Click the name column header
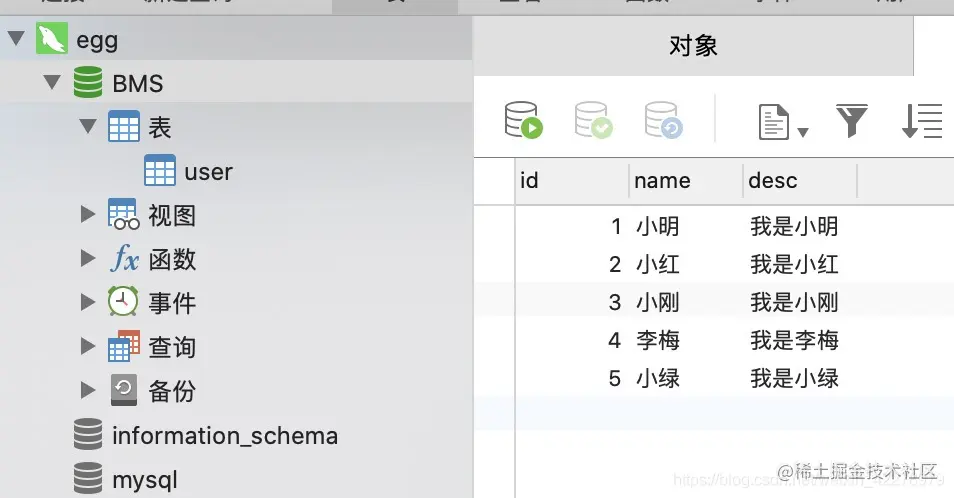The height and width of the screenshot is (498, 954). 686,181
